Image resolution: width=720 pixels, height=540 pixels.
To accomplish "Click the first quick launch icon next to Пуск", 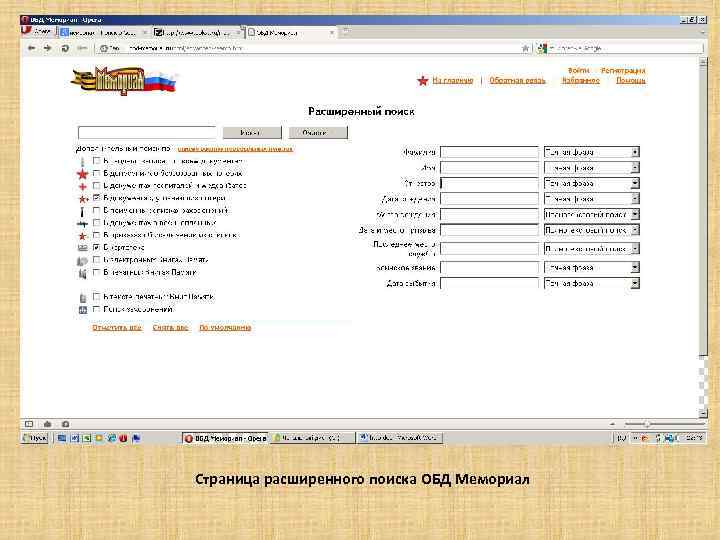I will [x=62, y=438].
